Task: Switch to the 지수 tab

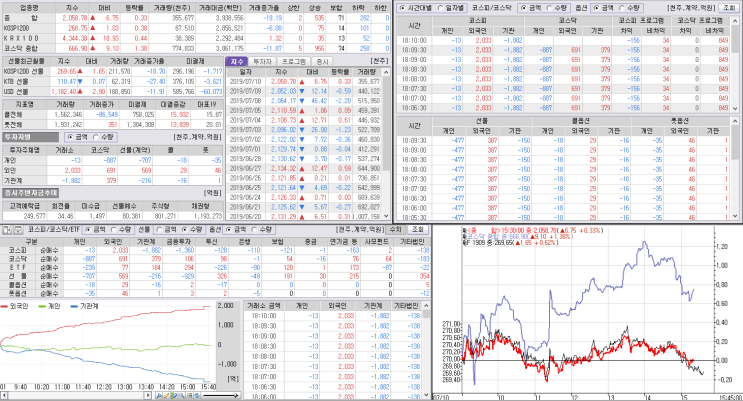Action: 237,62
